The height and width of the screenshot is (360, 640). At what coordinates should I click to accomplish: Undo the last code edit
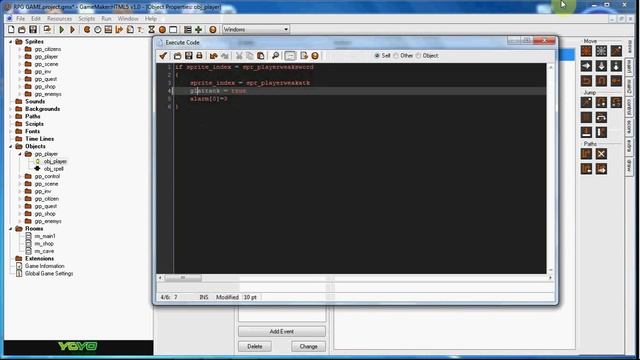(x=213, y=56)
